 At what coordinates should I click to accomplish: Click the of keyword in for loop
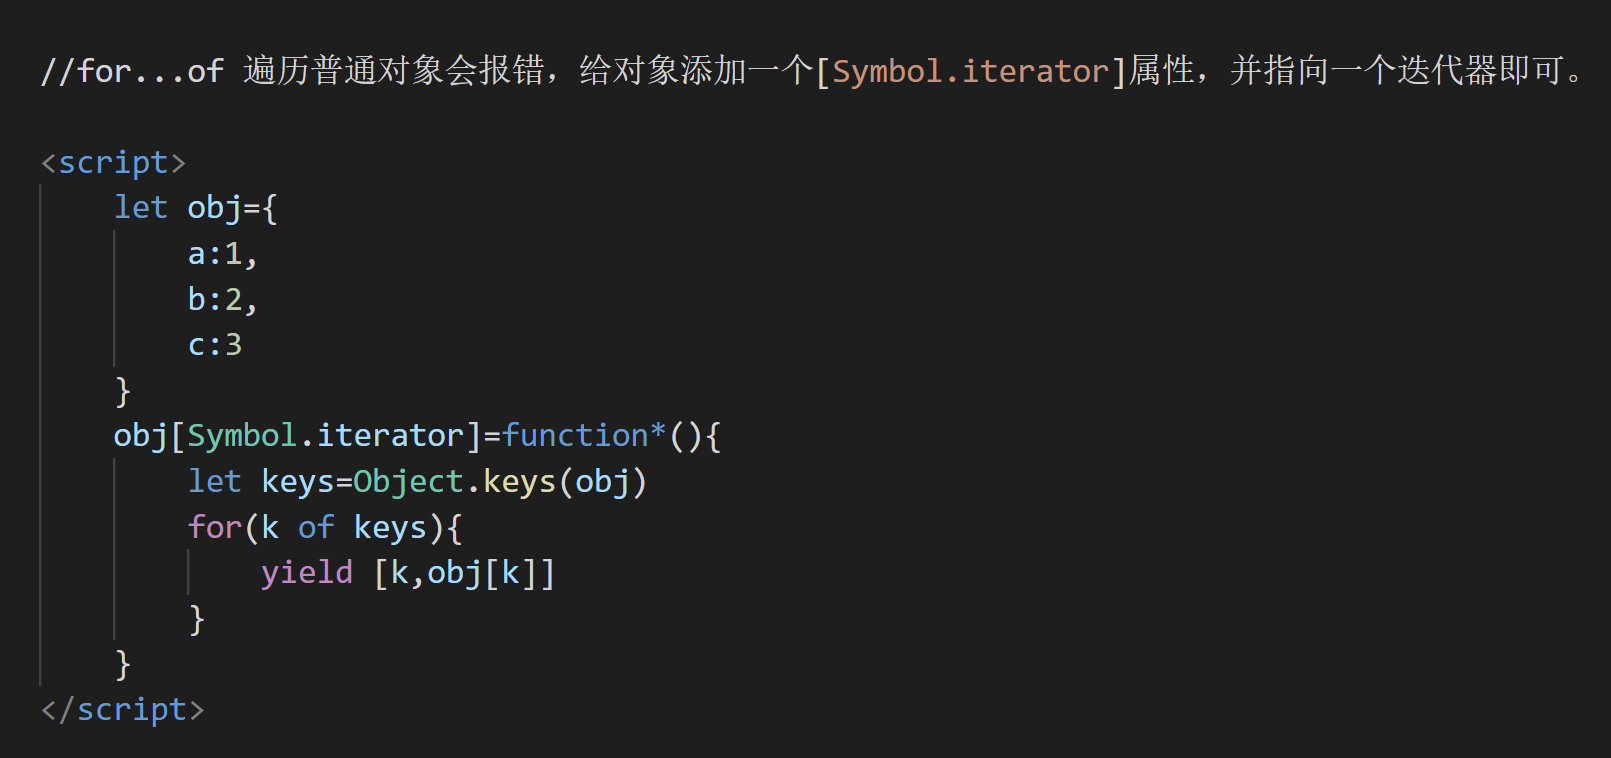click(x=316, y=527)
